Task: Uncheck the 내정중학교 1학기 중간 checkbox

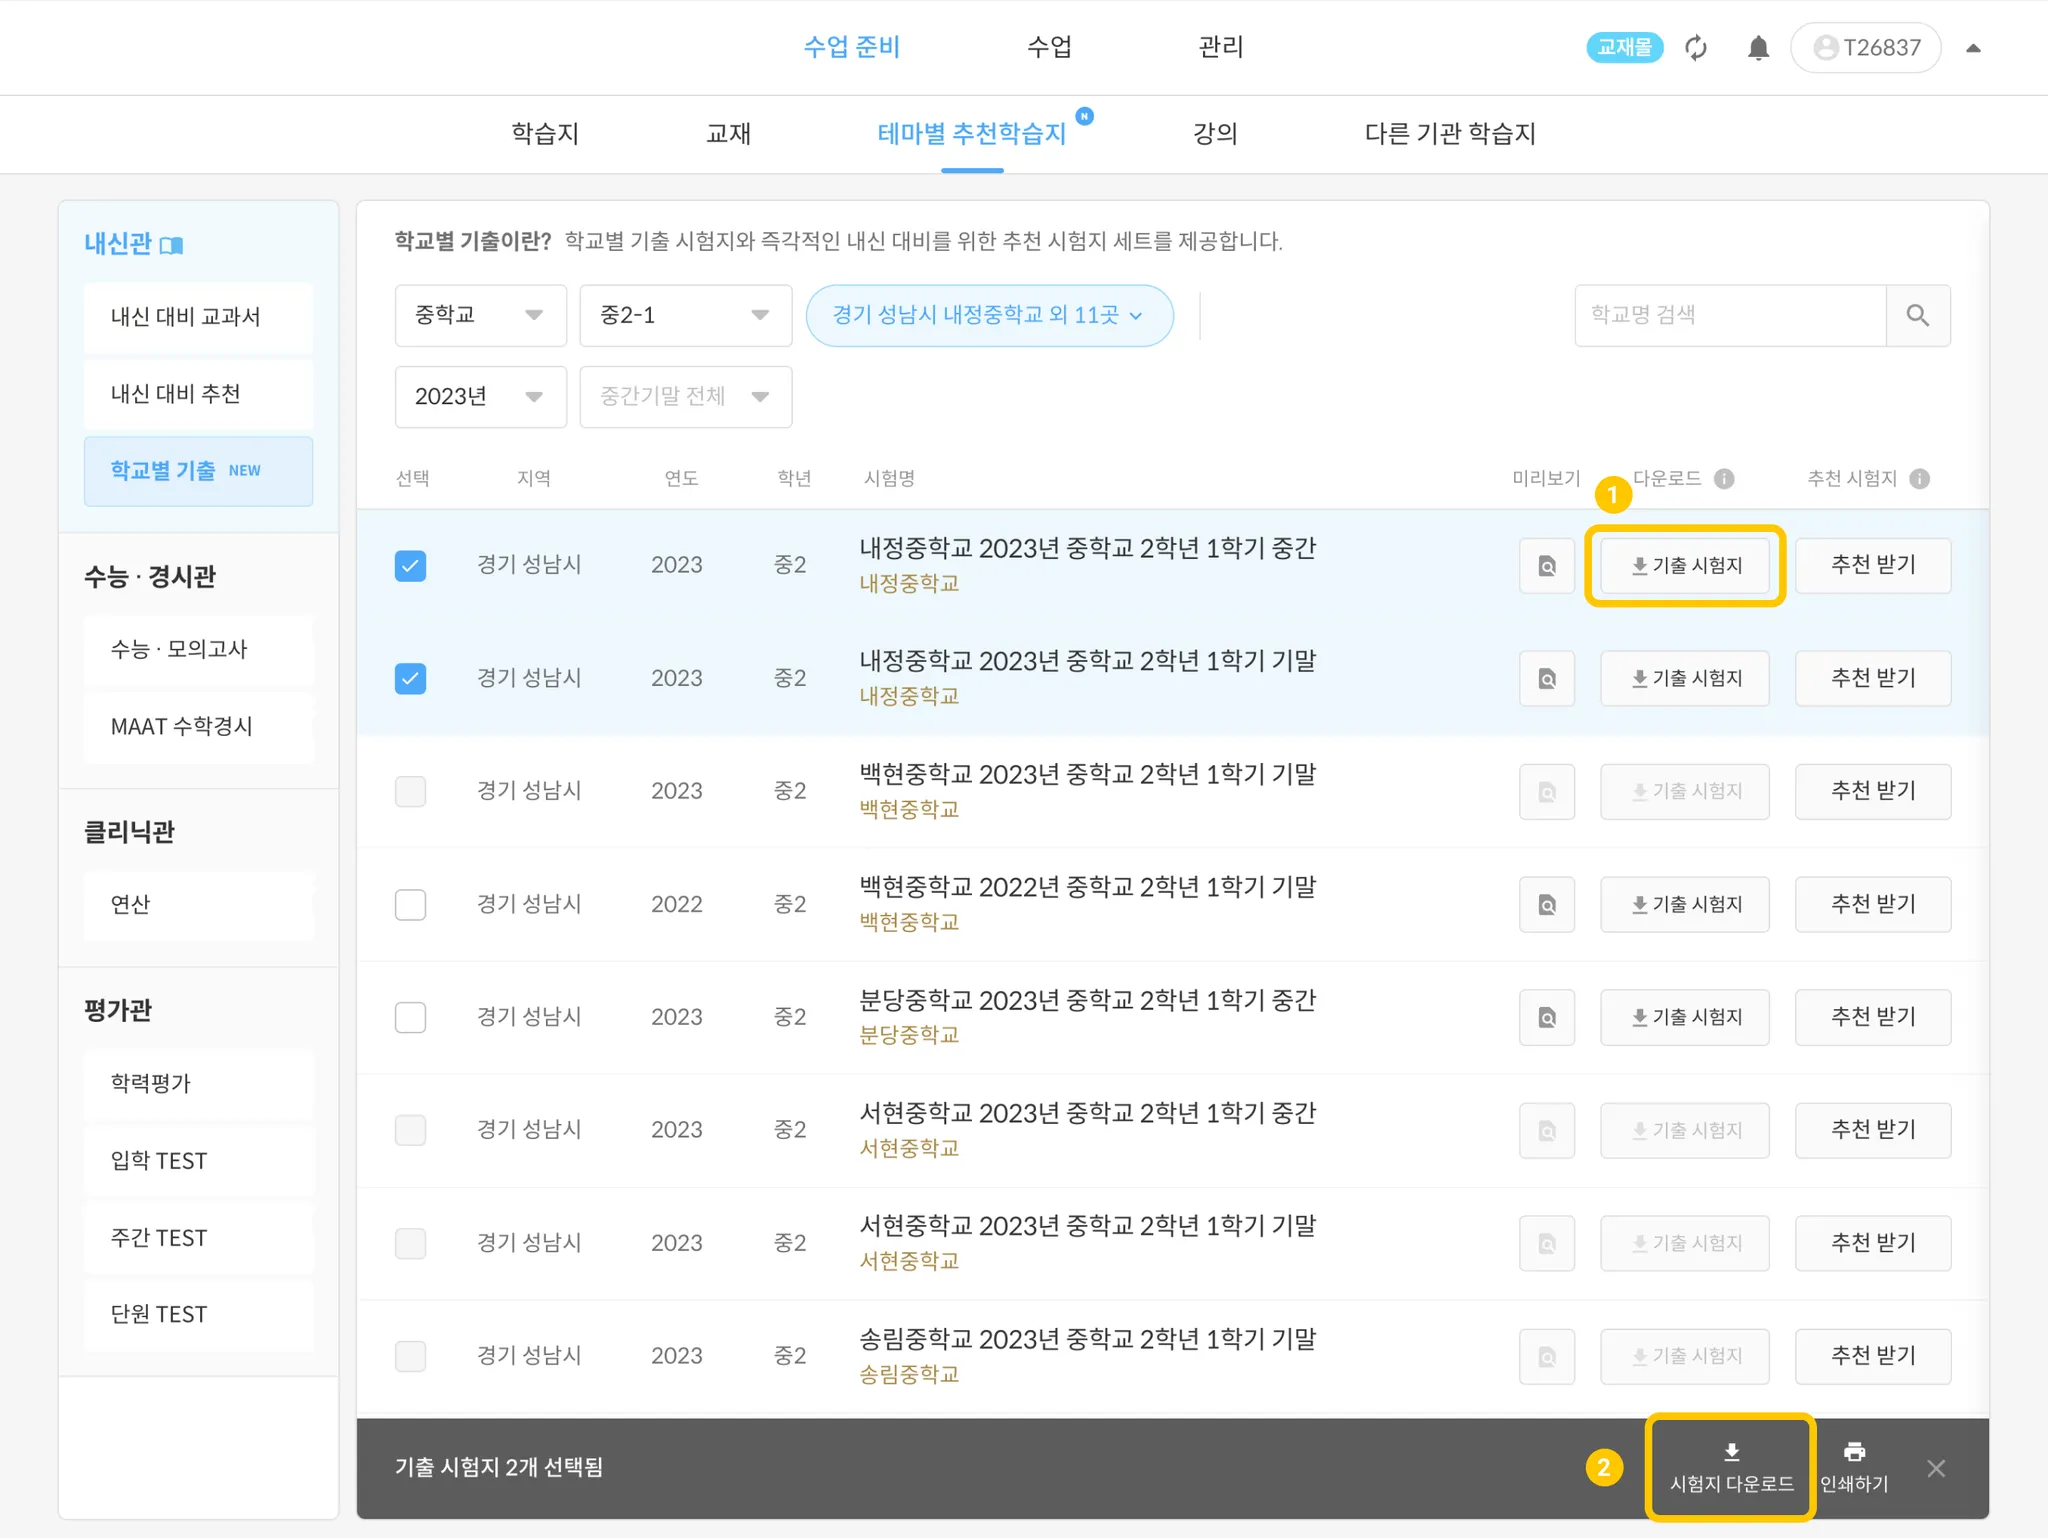Action: 410,566
